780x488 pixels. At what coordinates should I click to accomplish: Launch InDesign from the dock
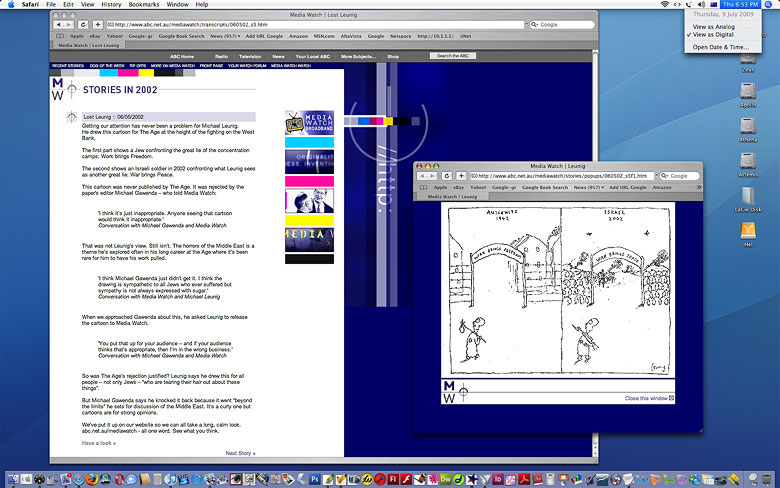(497, 479)
